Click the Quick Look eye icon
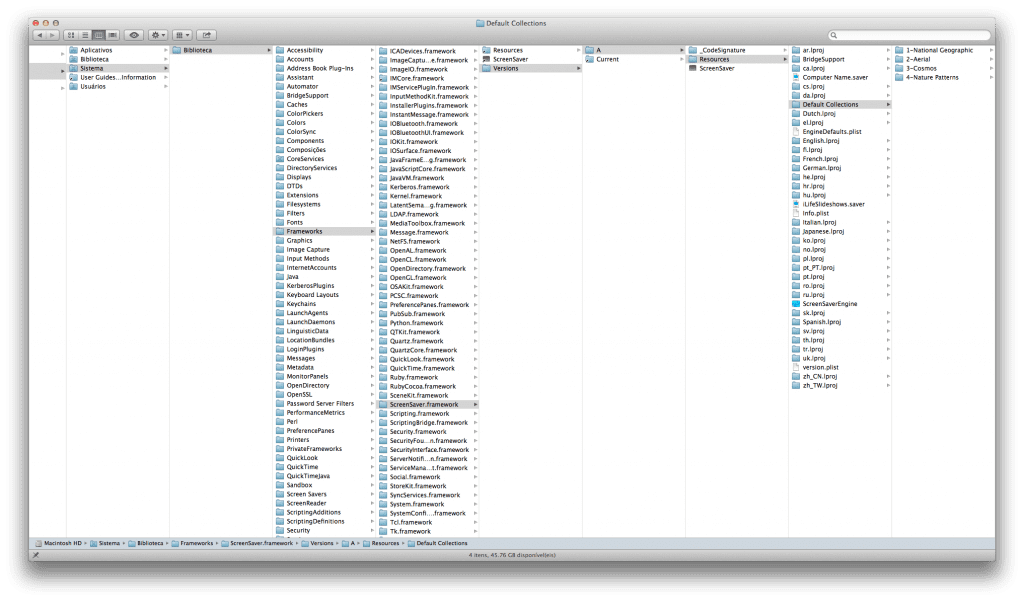This screenshot has height=601, width=1024. (x=135, y=34)
